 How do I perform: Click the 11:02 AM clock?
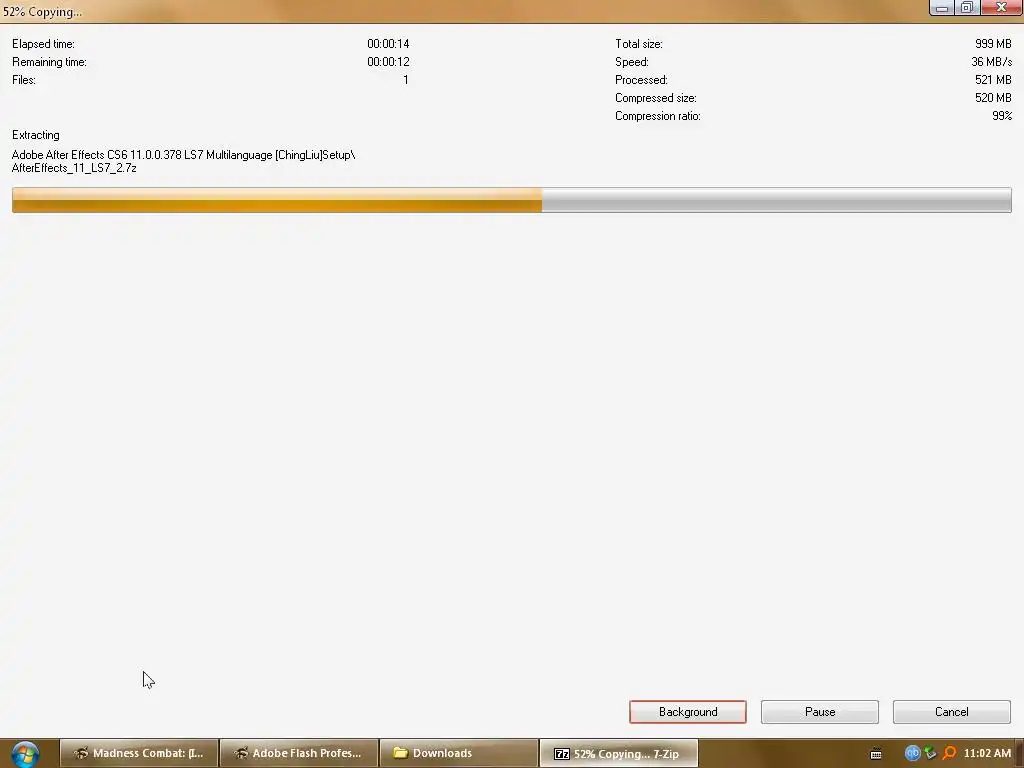pyautogui.click(x=987, y=753)
